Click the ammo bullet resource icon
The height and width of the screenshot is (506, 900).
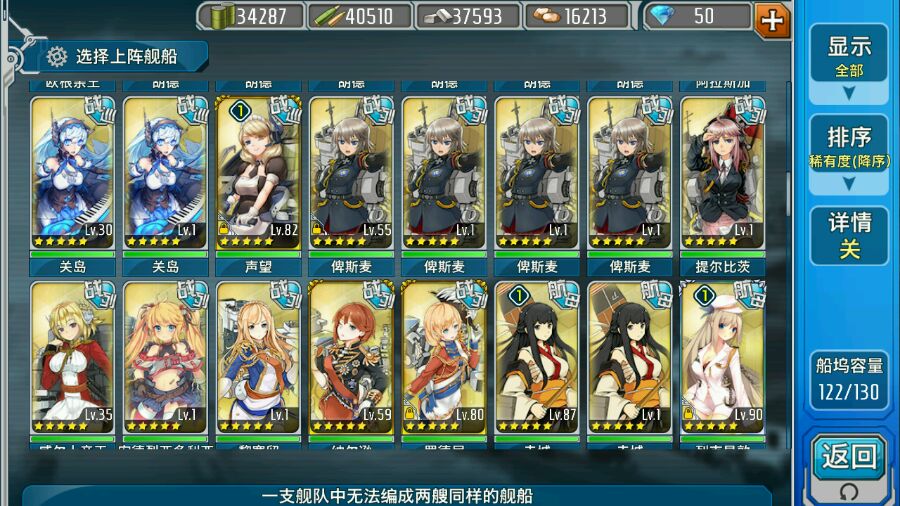[x=329, y=16]
